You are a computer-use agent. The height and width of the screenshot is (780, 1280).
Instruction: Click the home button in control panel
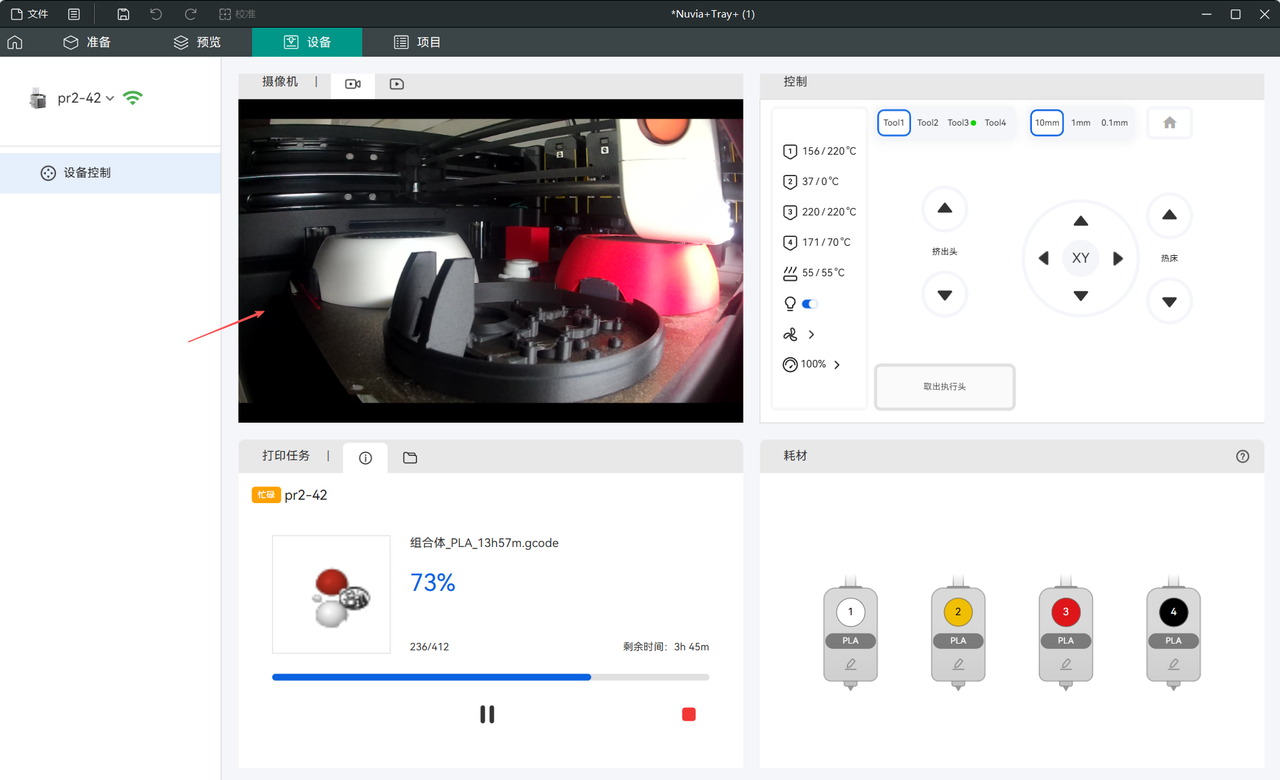point(1169,123)
